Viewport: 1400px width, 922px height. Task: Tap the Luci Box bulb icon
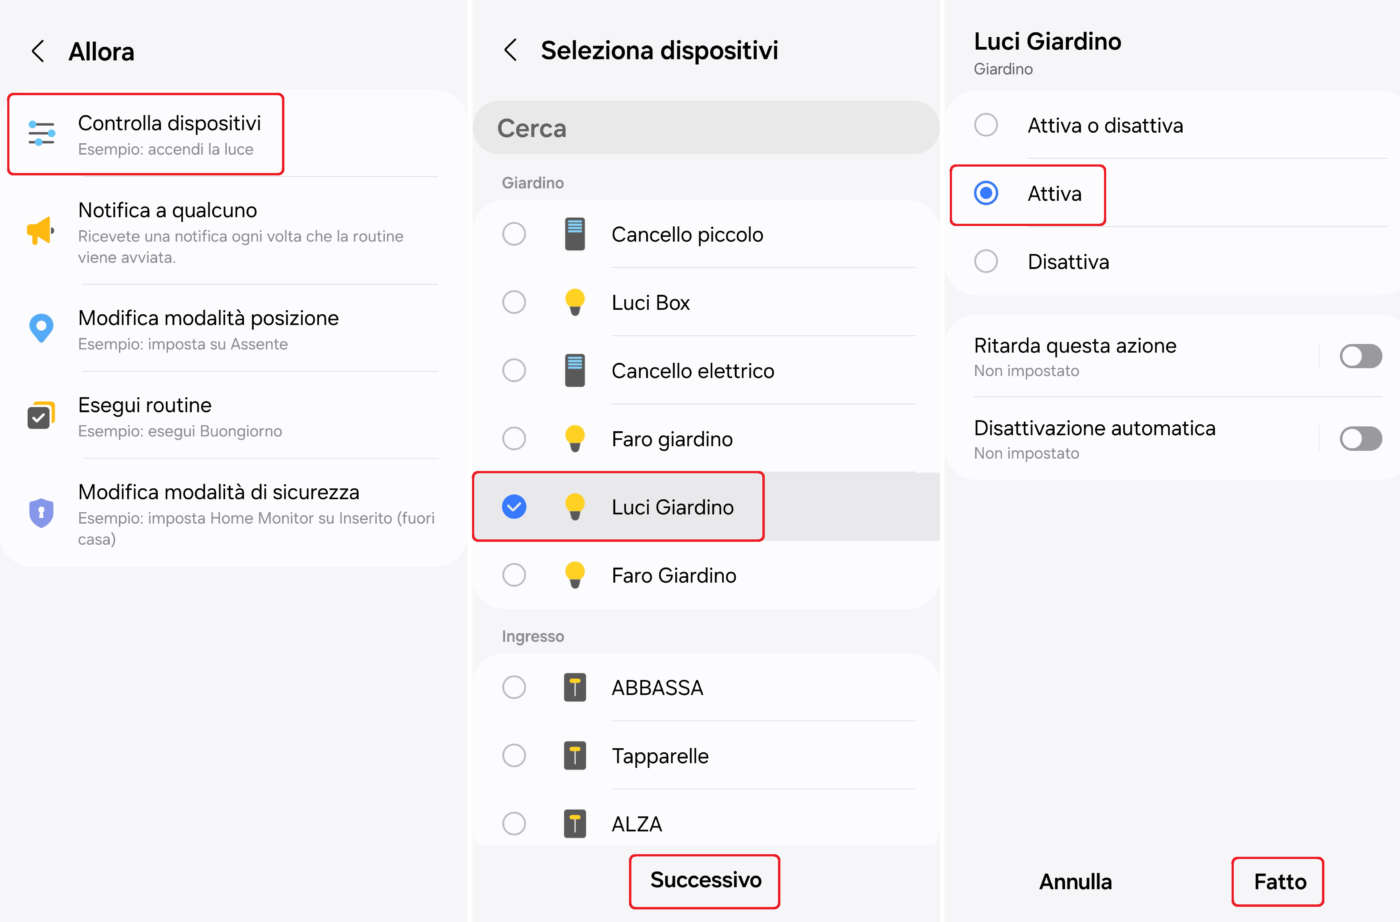click(574, 302)
